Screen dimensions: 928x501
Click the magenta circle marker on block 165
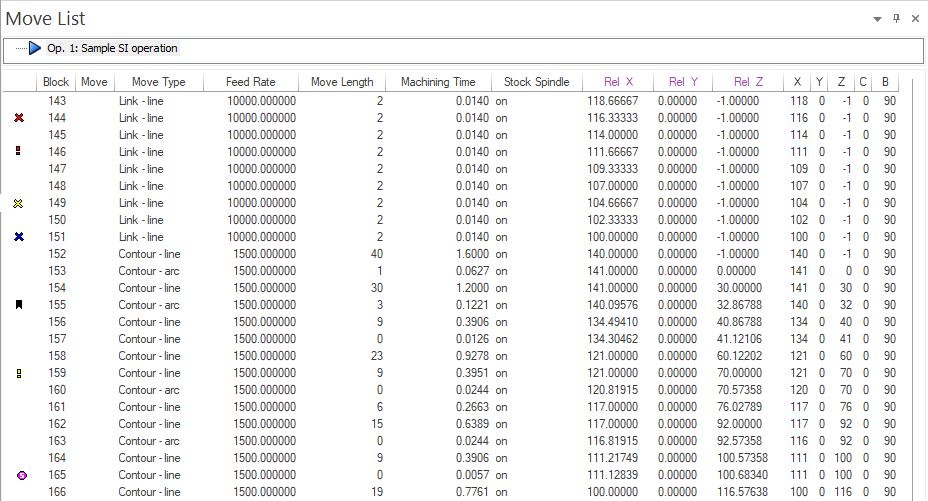pos(19,475)
